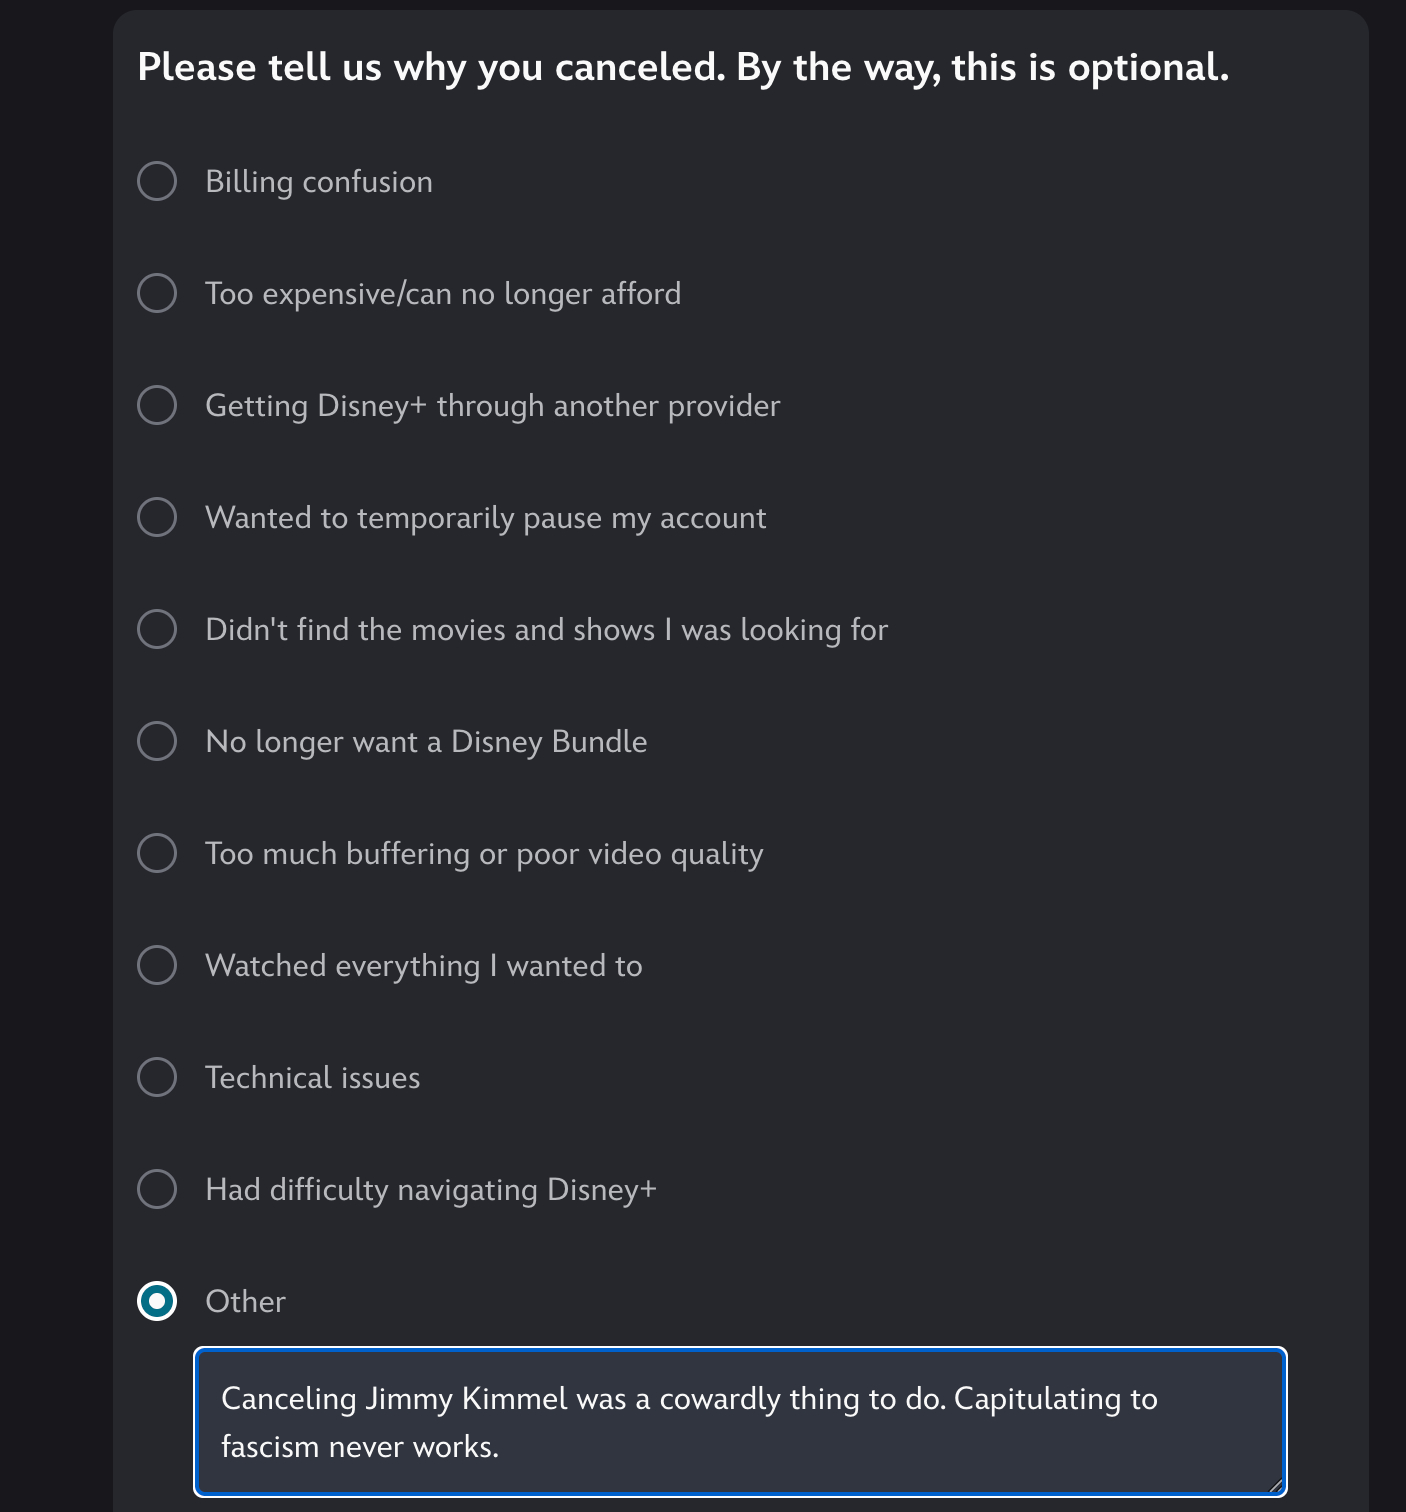
Task: Click the 'Please tell us why you canceled' heading
Action: (x=683, y=67)
